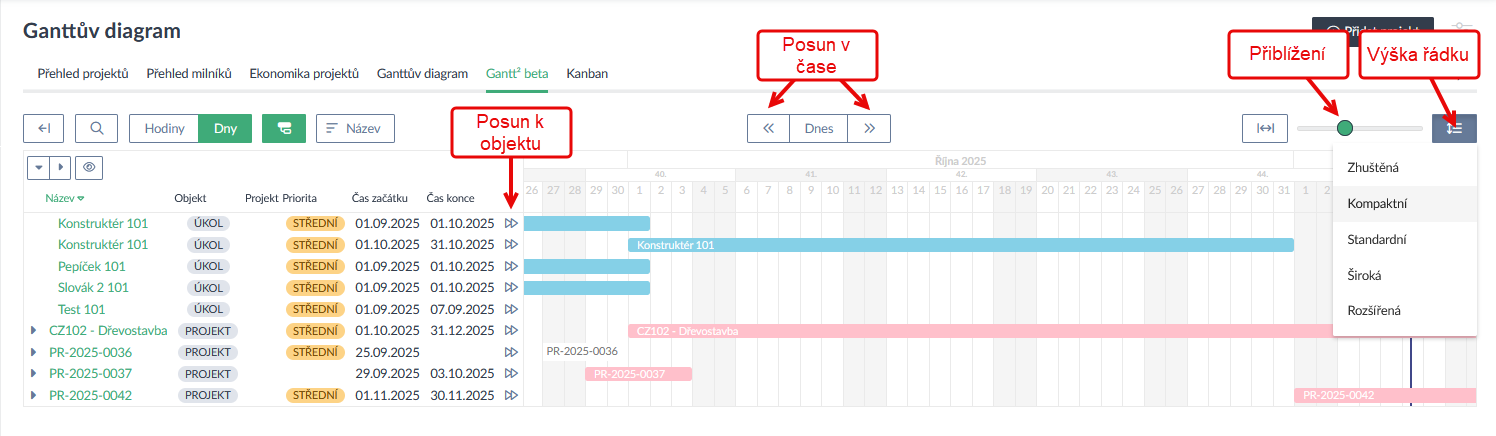Screen dimensions: 1496x436
Task: Click the fit-to-width icon button
Action: click(x=1265, y=128)
